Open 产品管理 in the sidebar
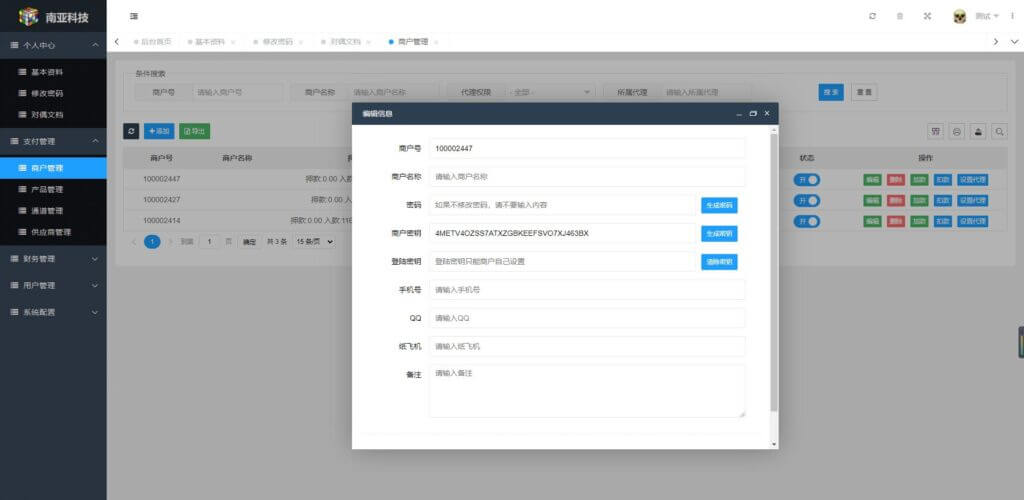1024x500 pixels. 53,189
